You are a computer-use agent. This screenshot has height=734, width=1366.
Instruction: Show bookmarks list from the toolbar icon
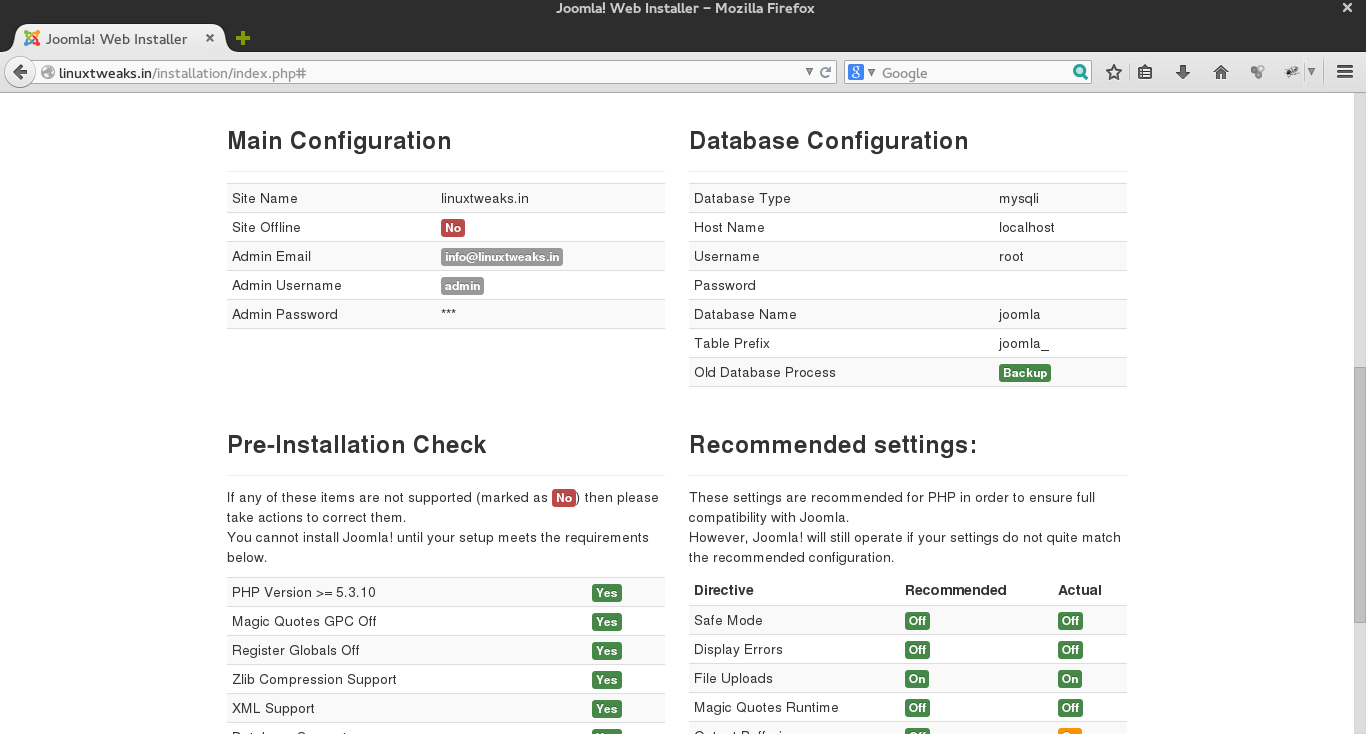pos(1145,72)
